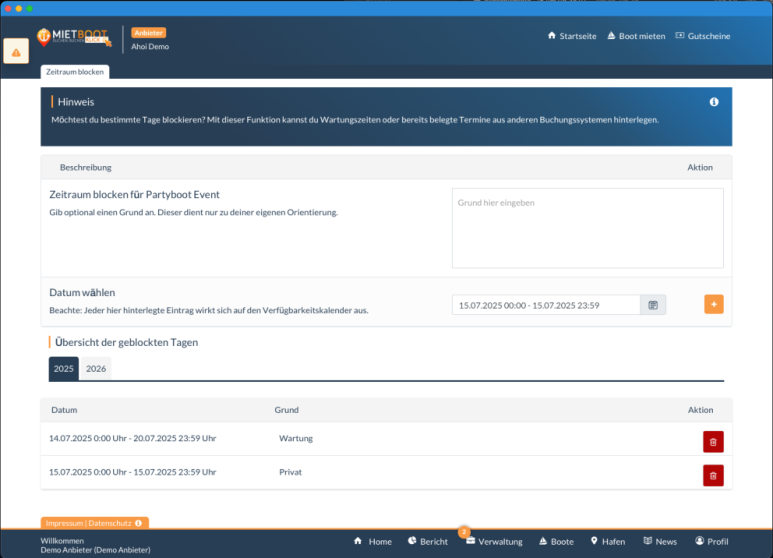Open Profil in the bottom navigation
Screen dimensions: 773x558
pos(712,541)
